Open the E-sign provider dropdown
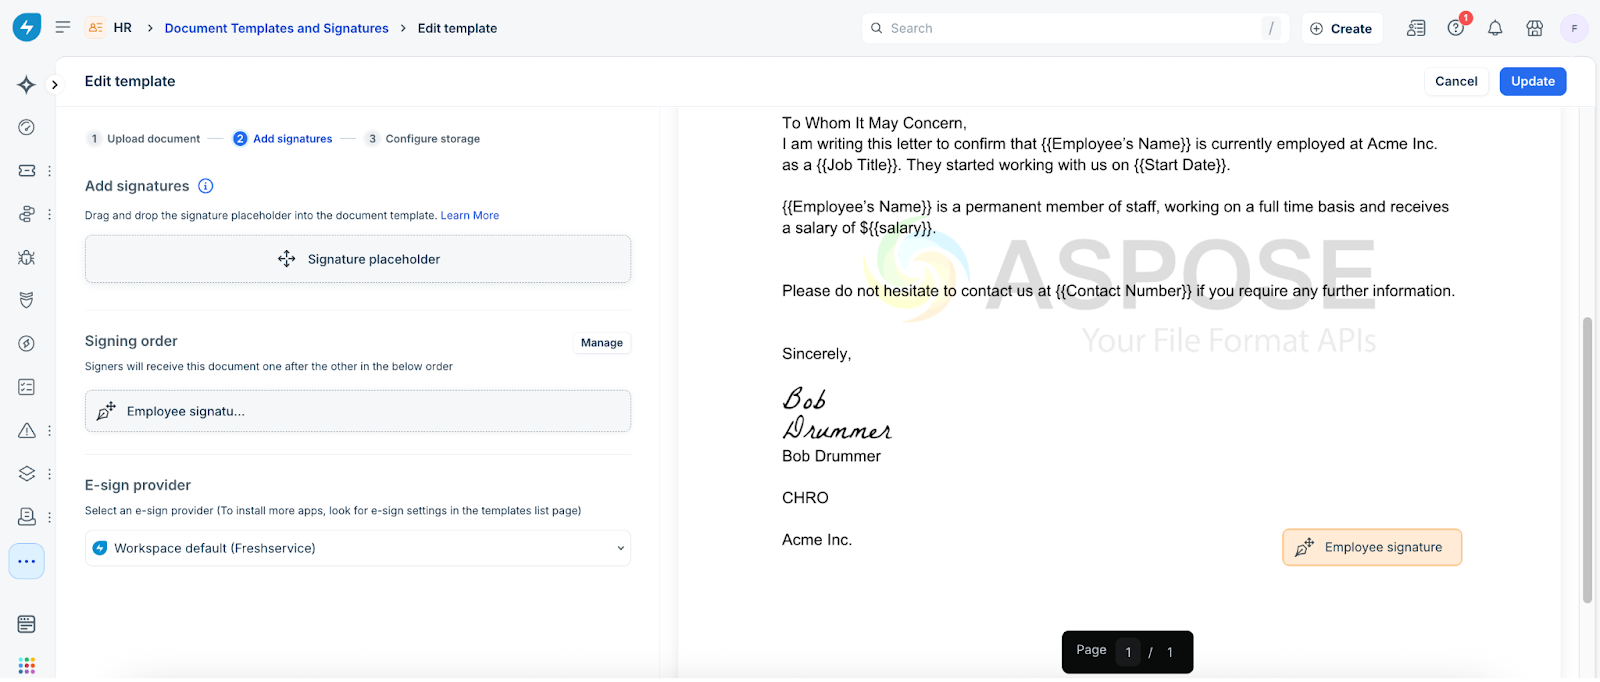 pyautogui.click(x=358, y=548)
